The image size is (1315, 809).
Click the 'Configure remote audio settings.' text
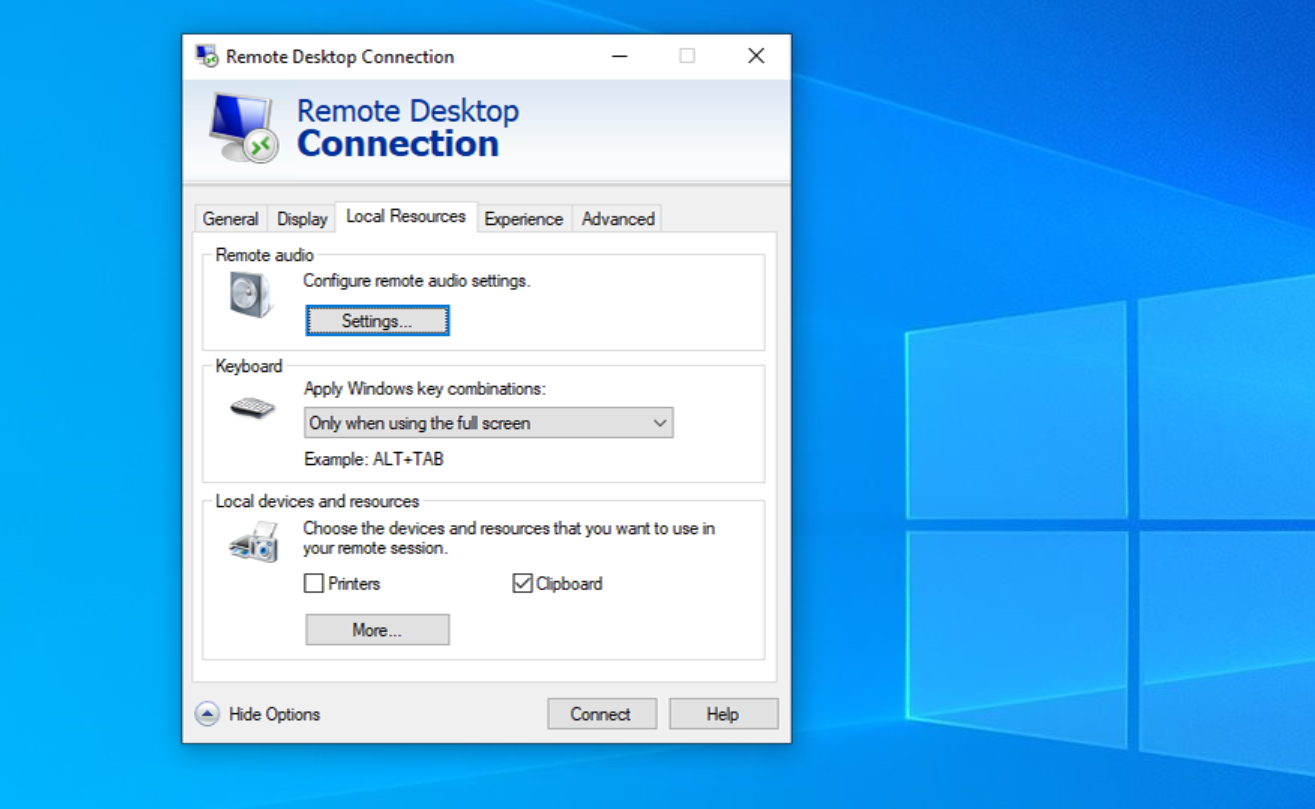pyautogui.click(x=417, y=281)
